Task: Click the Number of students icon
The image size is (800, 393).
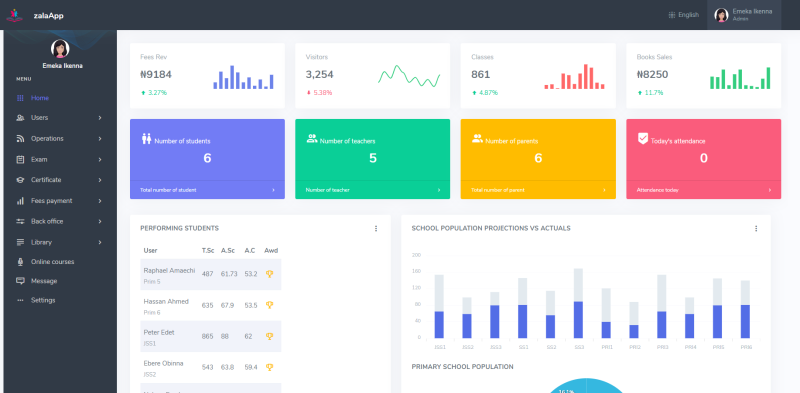Action: coord(146,139)
